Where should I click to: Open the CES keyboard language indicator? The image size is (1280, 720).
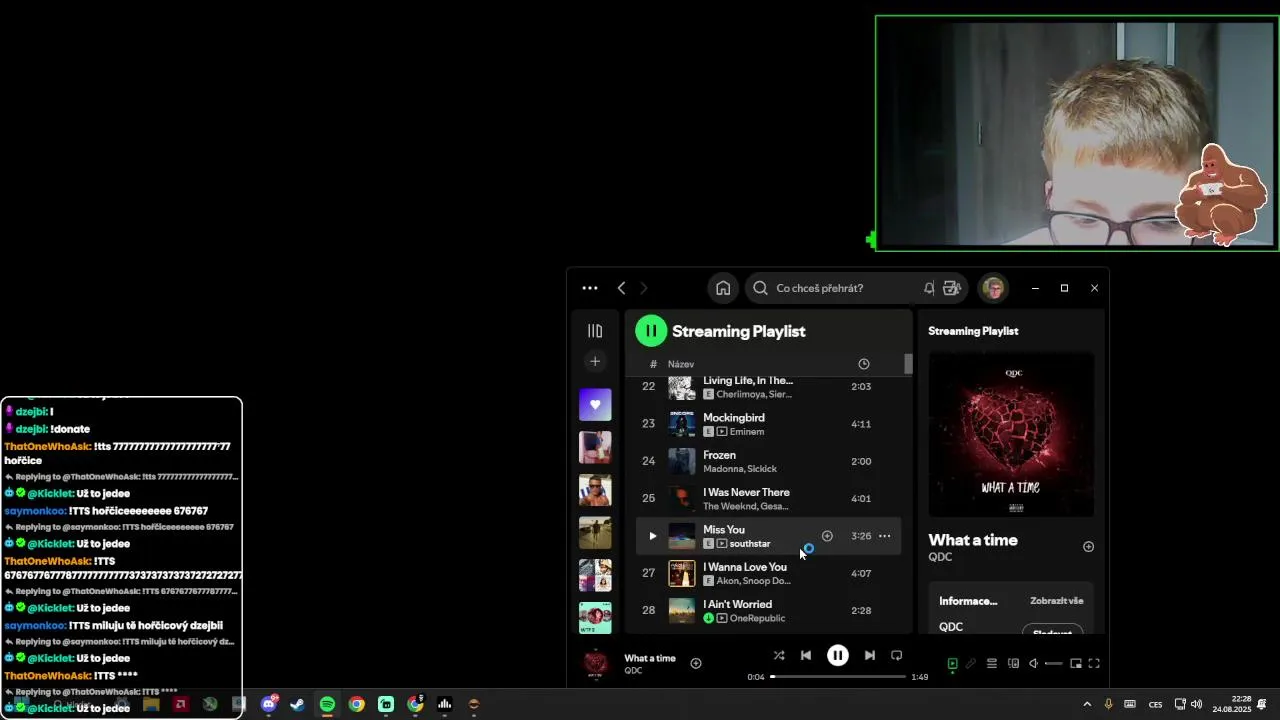(1156, 705)
